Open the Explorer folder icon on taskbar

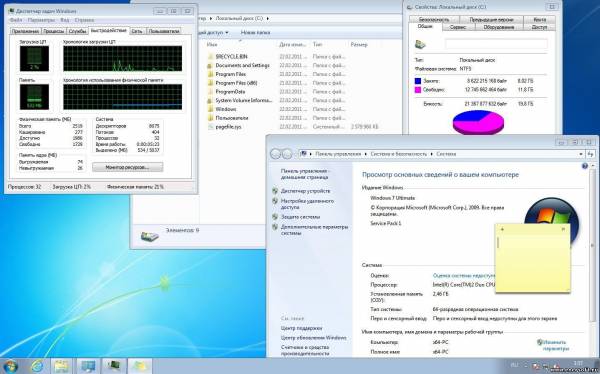61,366
